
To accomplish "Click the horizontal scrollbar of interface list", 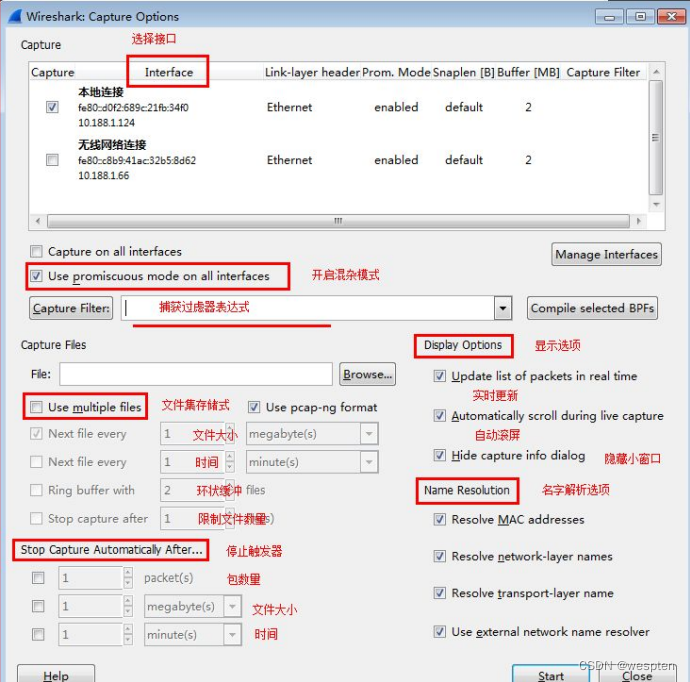I will pos(338,221).
